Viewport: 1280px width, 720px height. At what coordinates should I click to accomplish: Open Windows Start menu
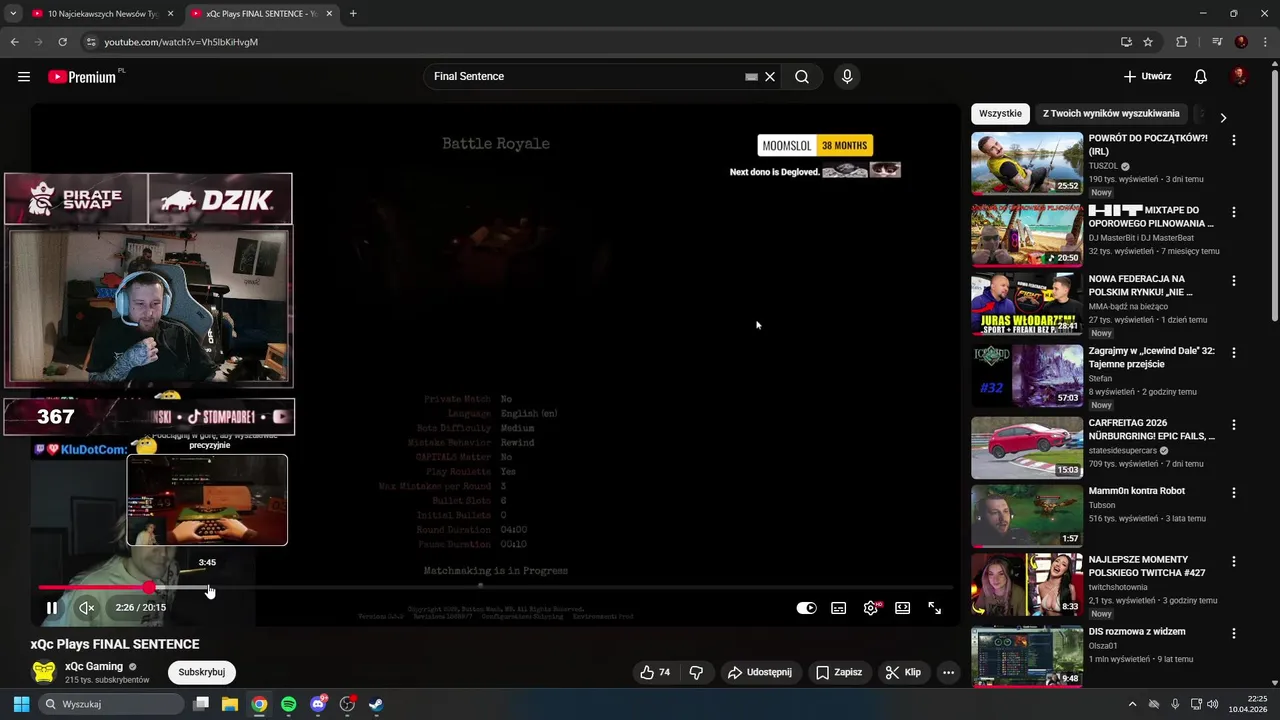pyautogui.click(x=21, y=704)
